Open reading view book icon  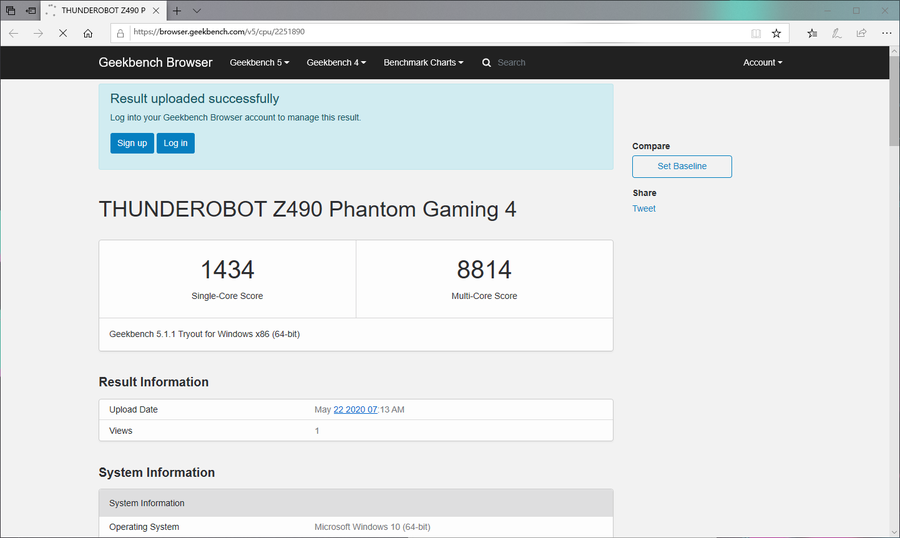[x=756, y=33]
